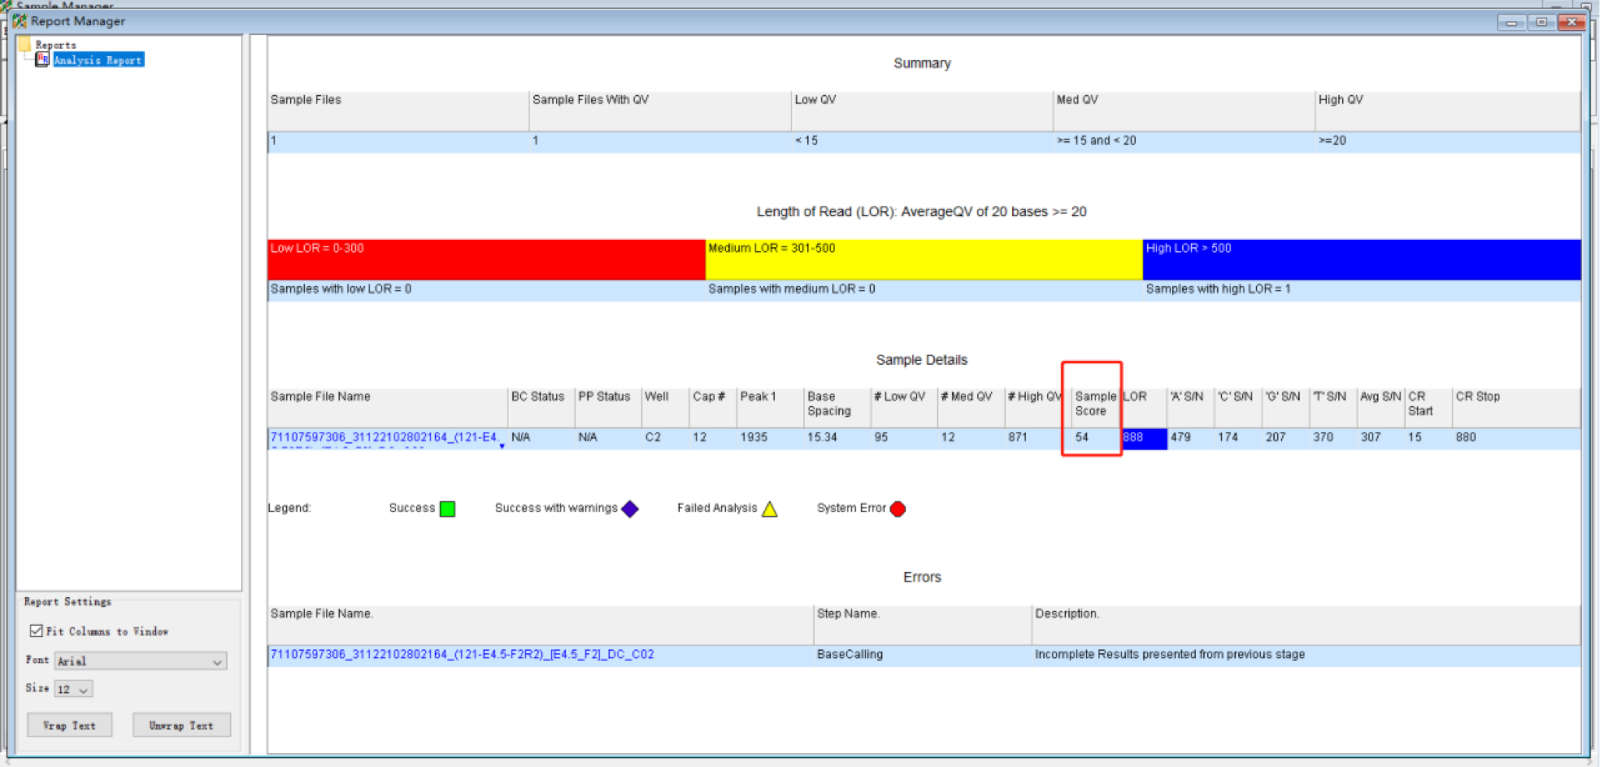Click the CR Stop value 880
Screen dimensions: 1600x767
(1466, 437)
